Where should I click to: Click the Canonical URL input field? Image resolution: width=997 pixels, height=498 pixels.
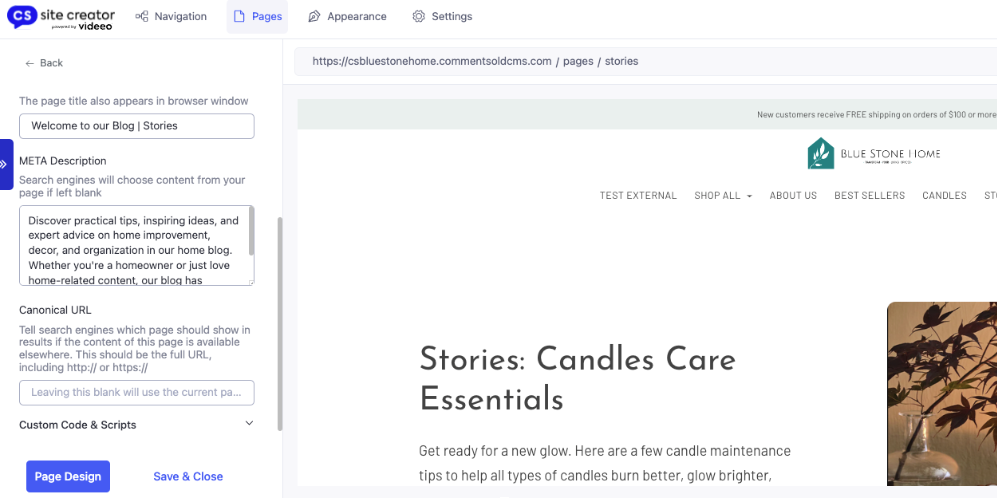click(136, 393)
